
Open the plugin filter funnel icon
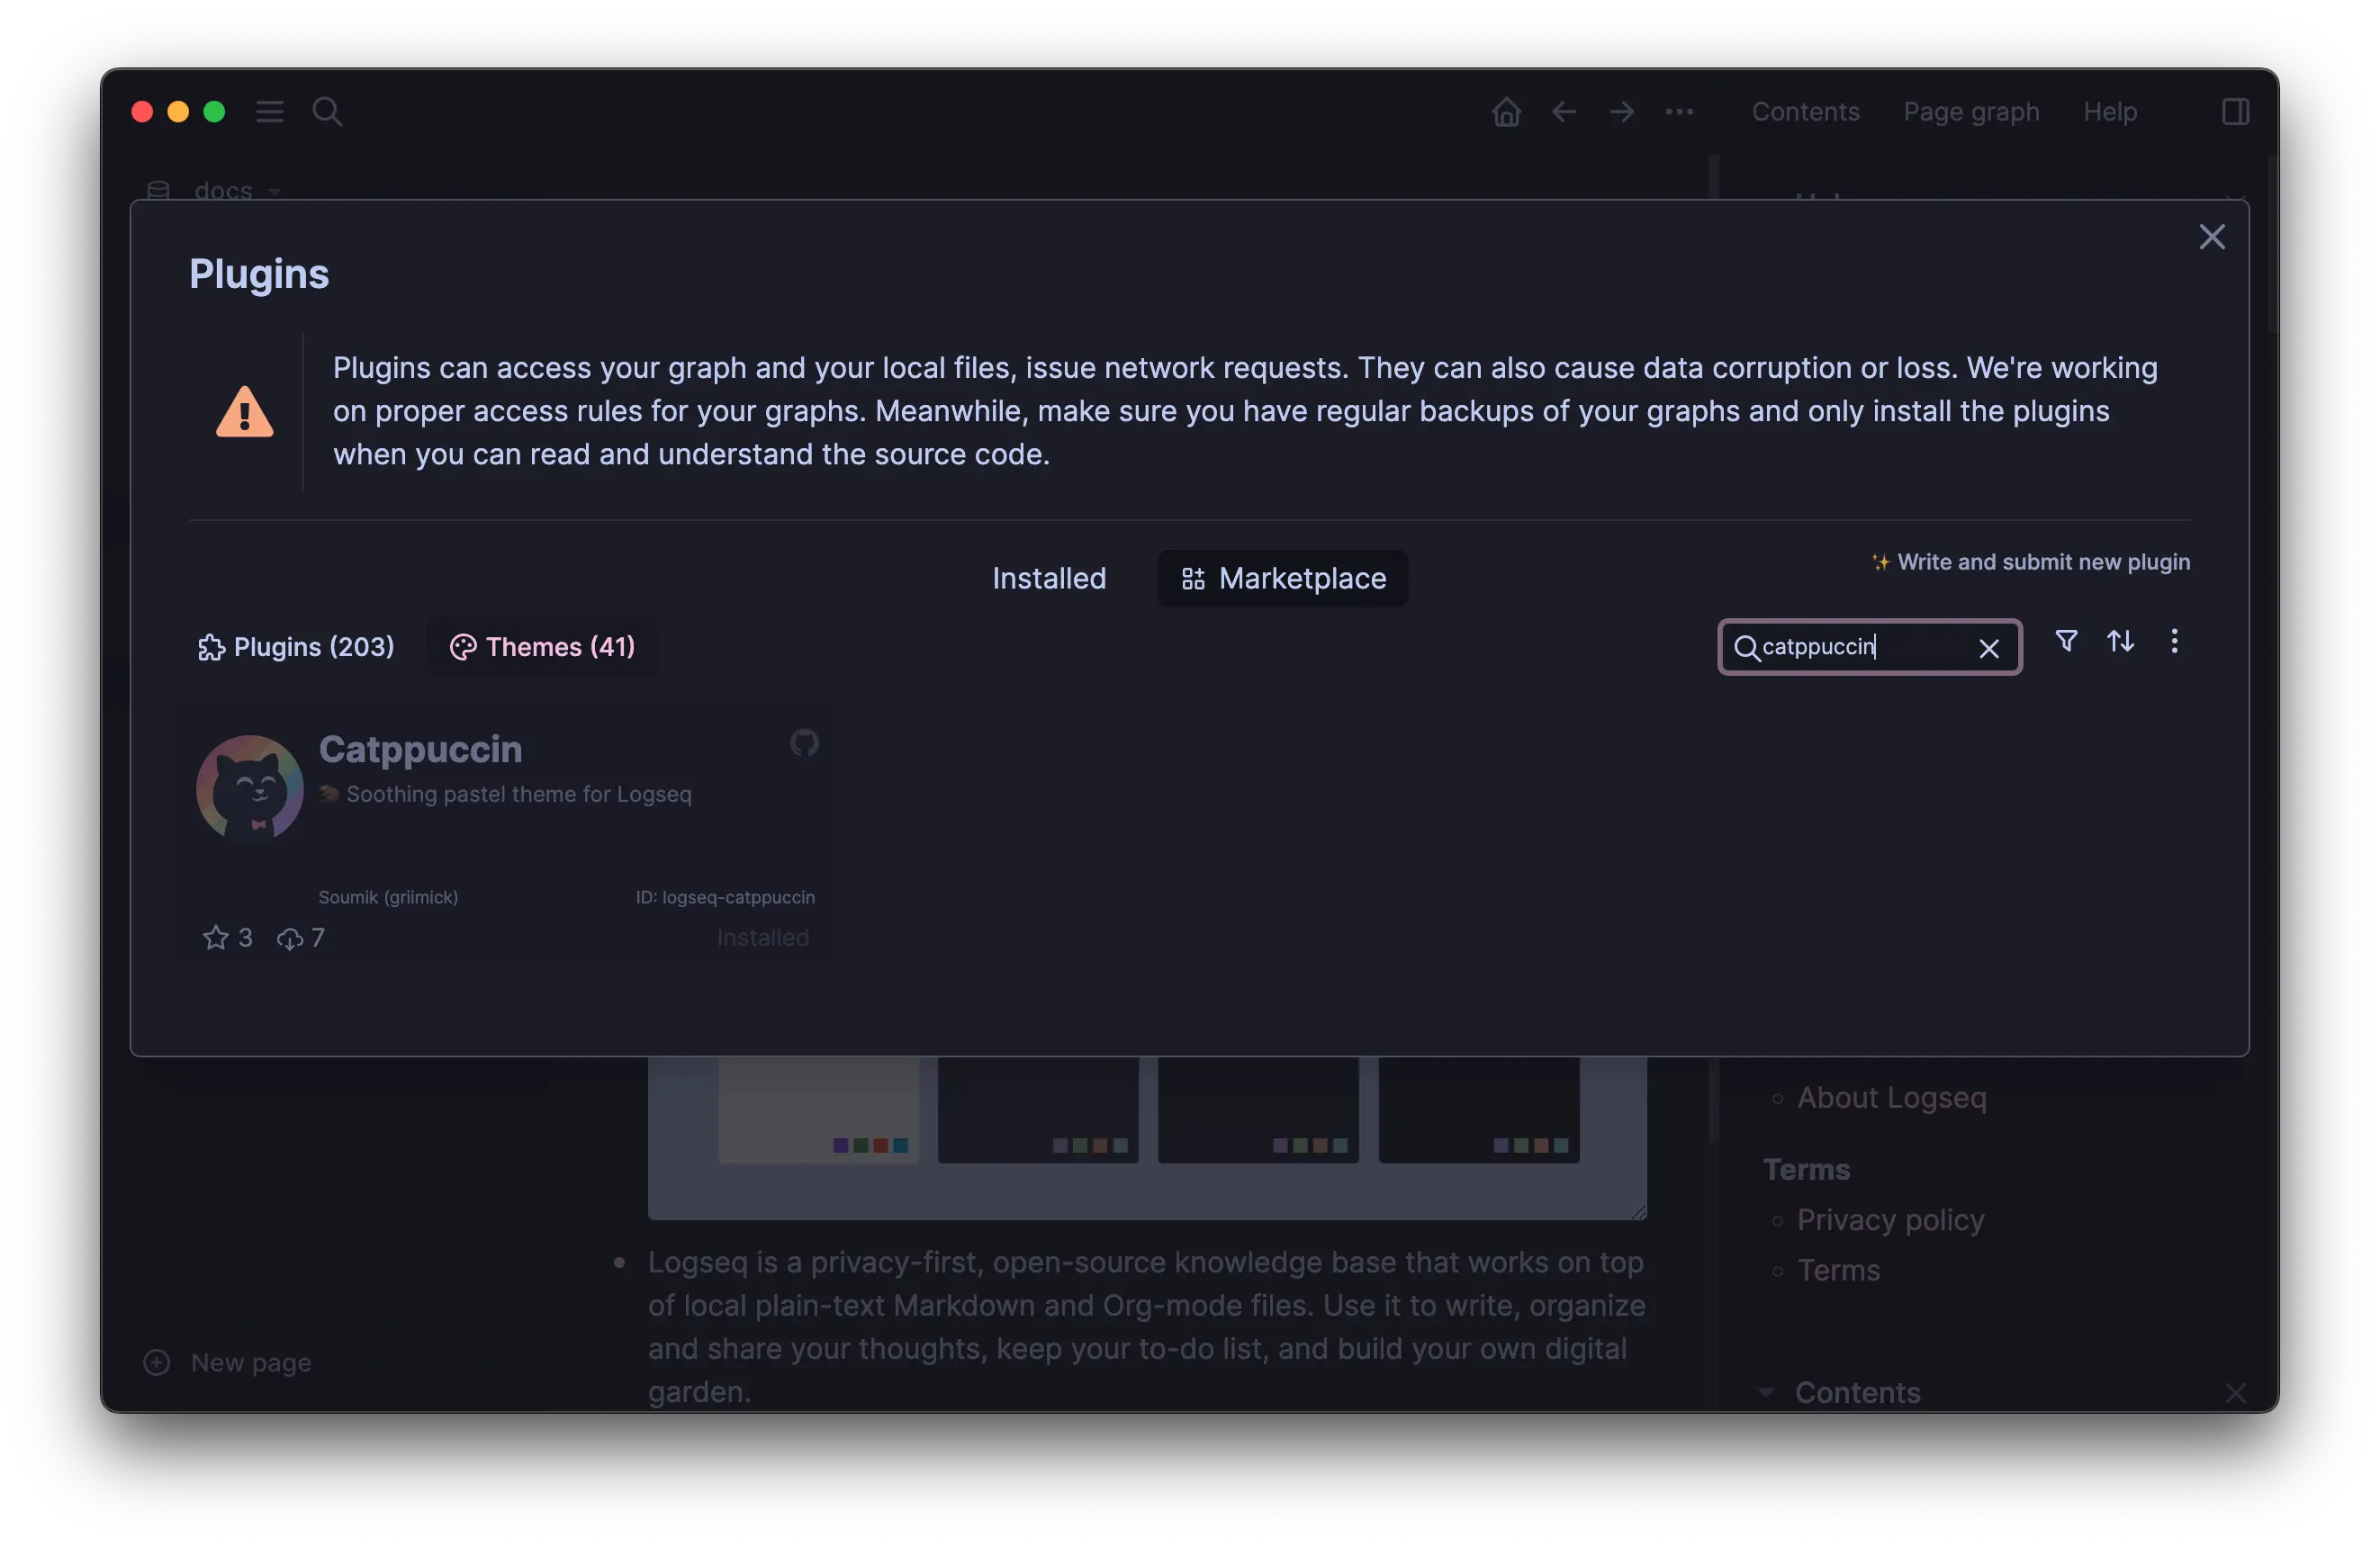click(x=2066, y=641)
